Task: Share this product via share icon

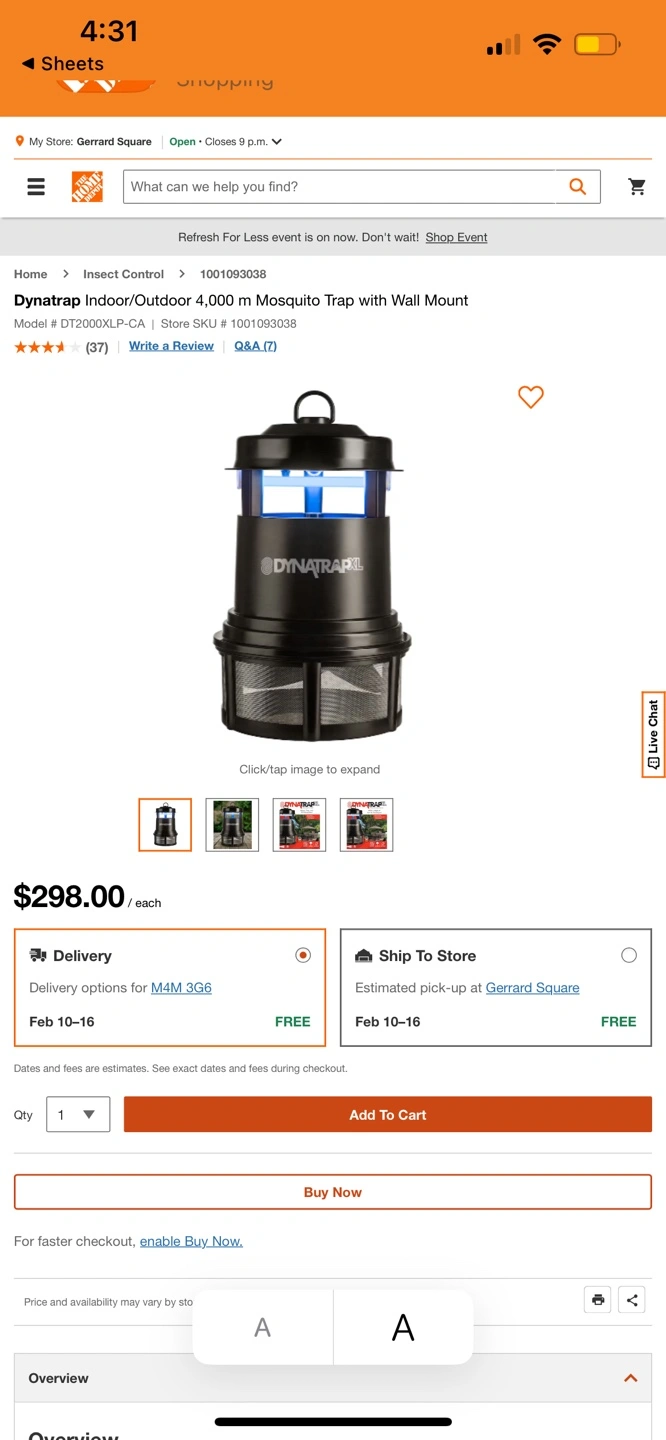Action: (x=632, y=1300)
